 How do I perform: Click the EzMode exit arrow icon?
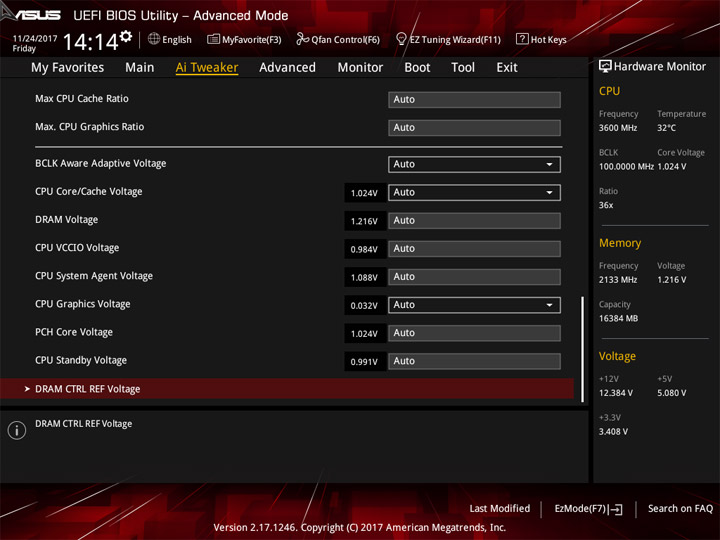point(615,509)
